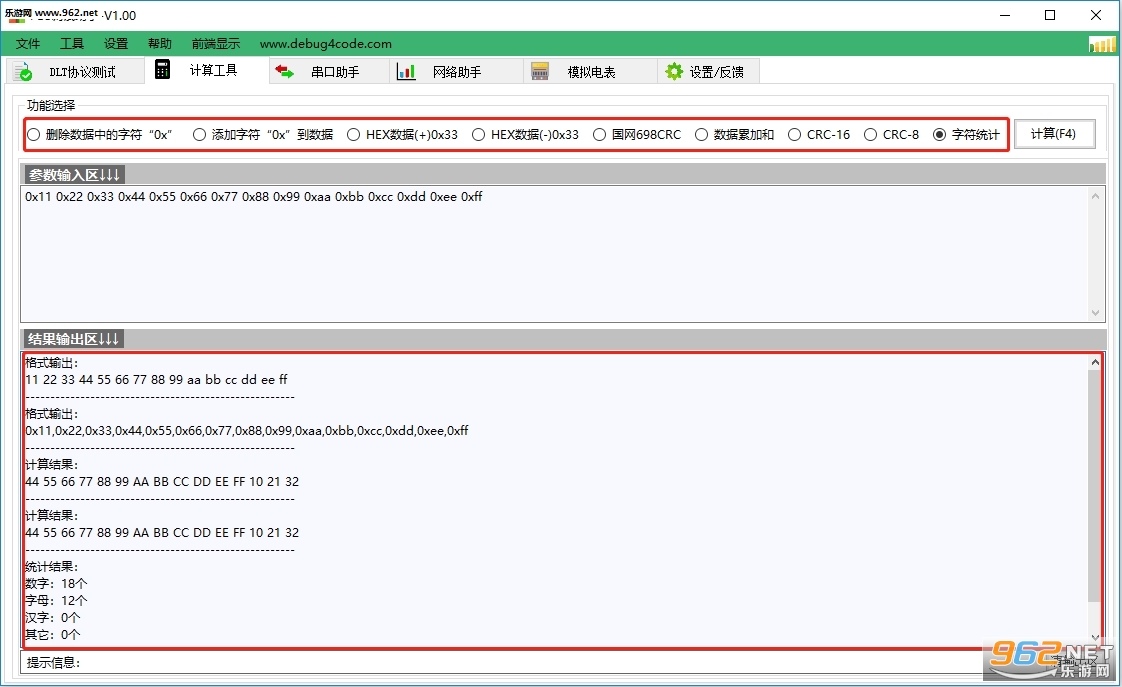Click the simulated meter device icon

coord(540,72)
